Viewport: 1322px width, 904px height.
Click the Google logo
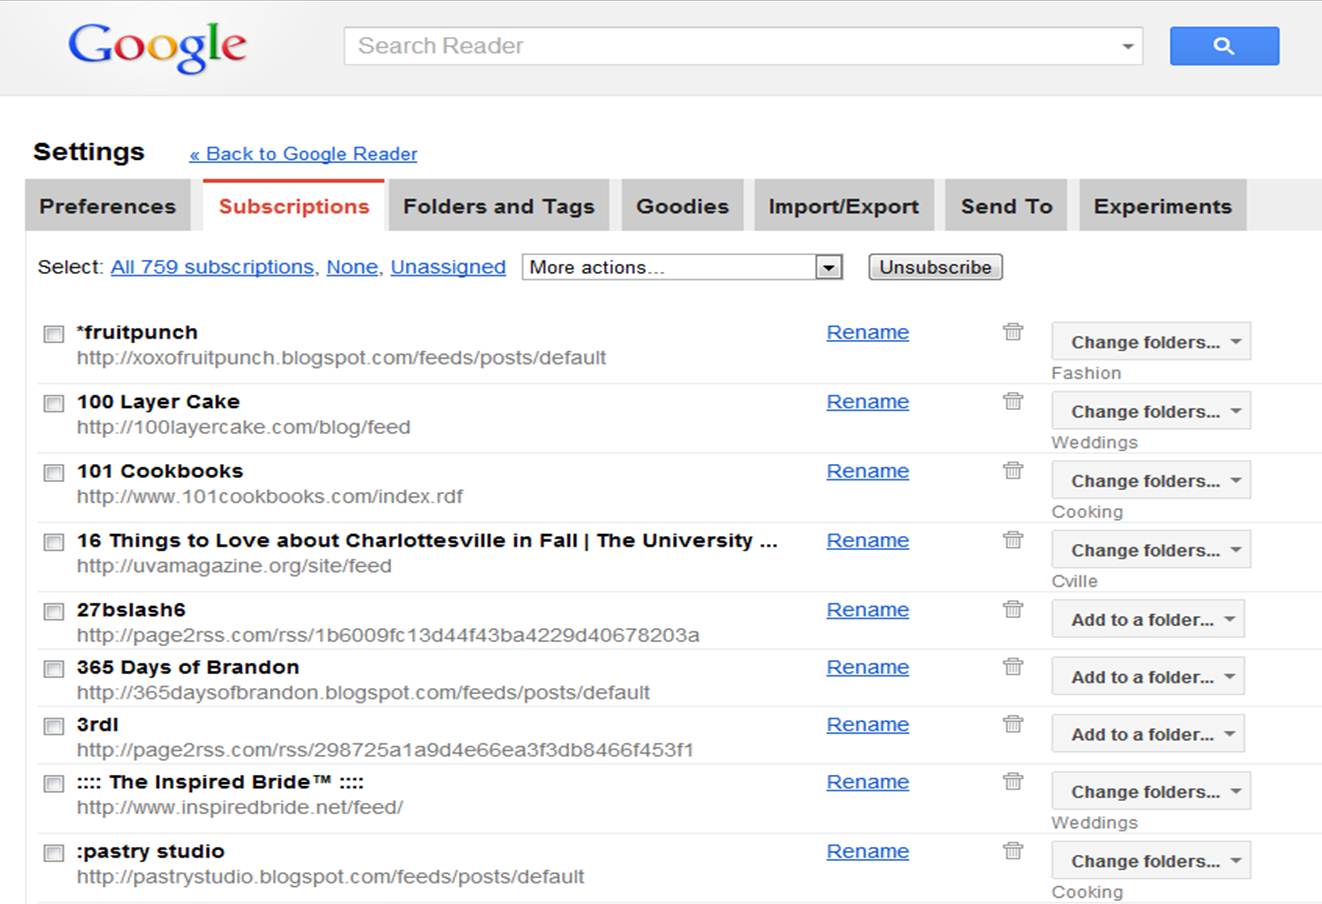point(157,47)
